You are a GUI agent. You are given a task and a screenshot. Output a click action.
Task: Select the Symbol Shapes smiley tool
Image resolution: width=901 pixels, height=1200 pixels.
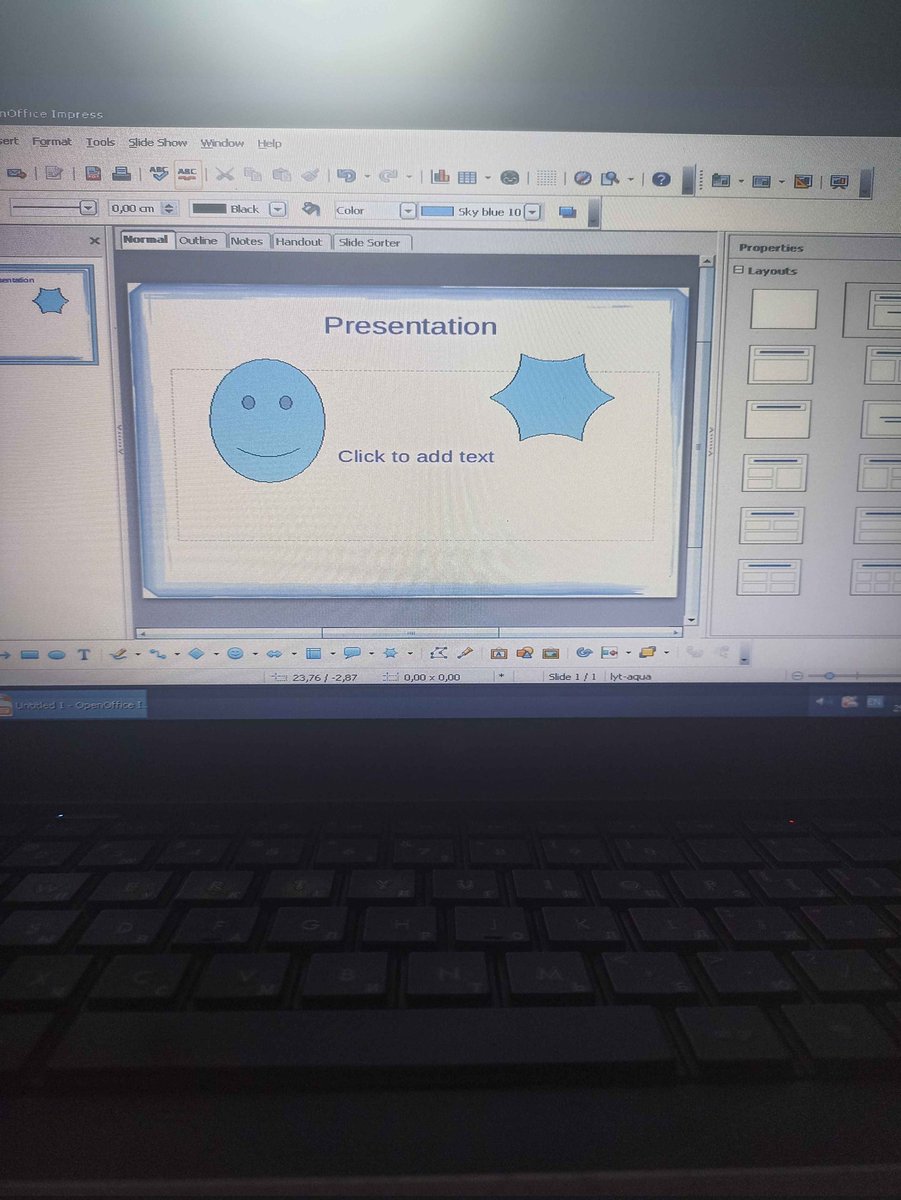(235, 654)
